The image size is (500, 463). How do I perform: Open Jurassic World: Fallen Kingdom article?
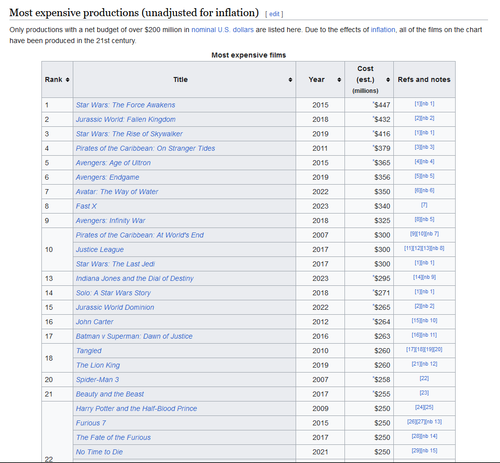click(126, 119)
